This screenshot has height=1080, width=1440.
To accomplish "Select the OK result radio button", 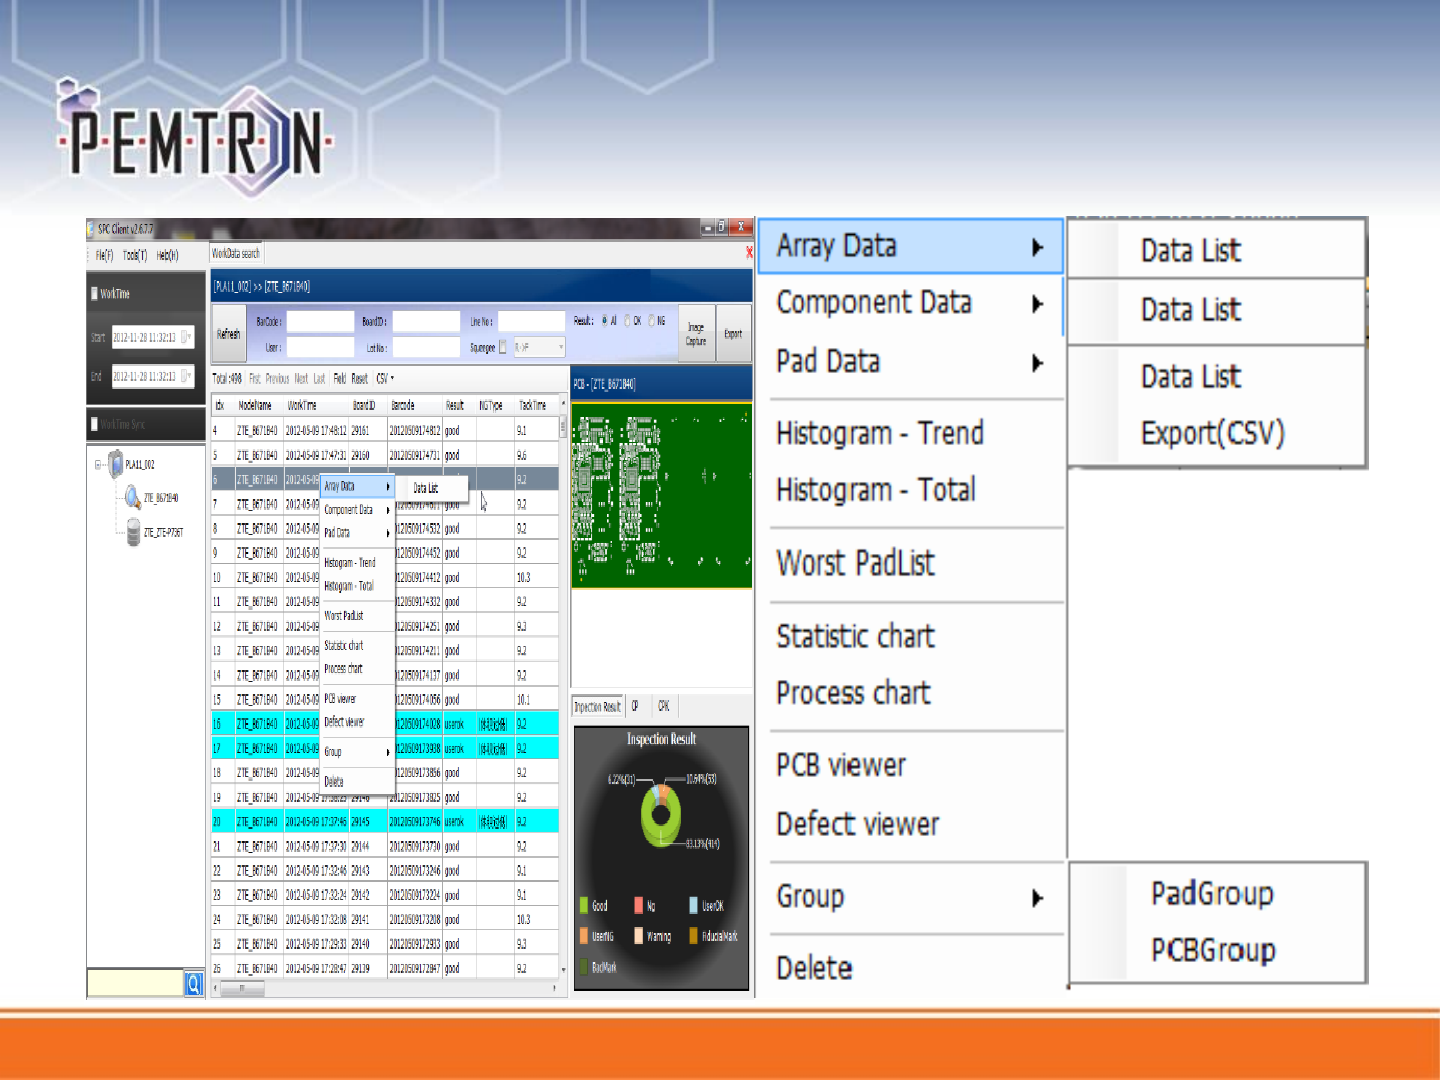I will coord(627,321).
